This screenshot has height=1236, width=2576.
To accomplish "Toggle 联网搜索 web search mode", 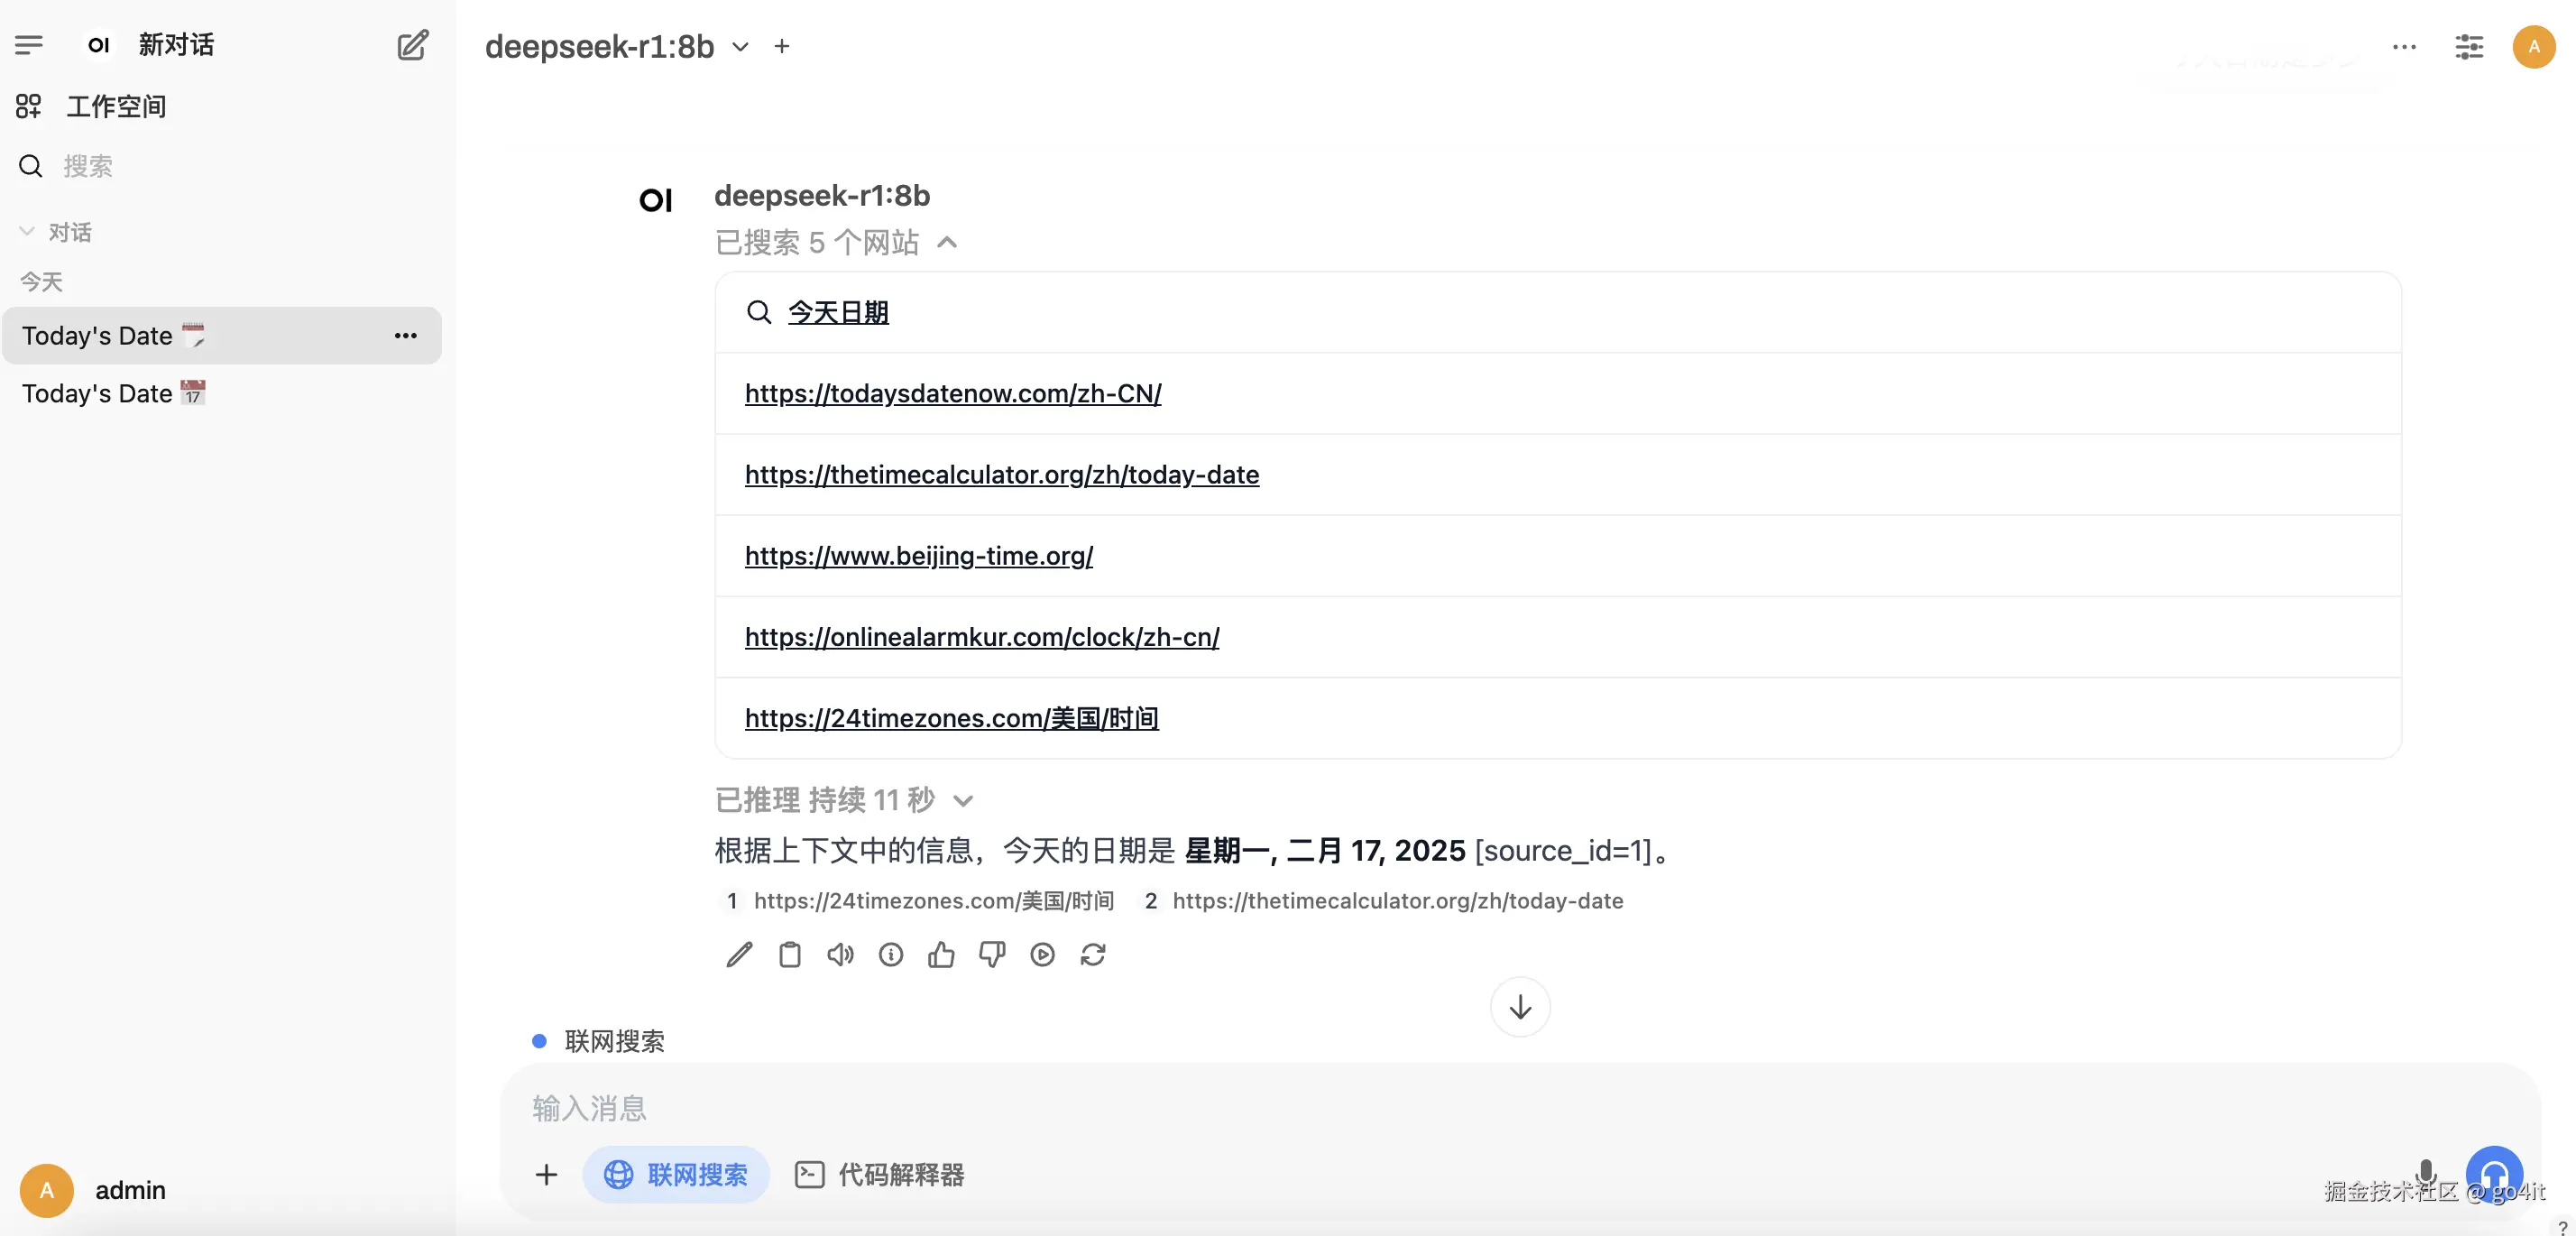I will click(x=676, y=1175).
